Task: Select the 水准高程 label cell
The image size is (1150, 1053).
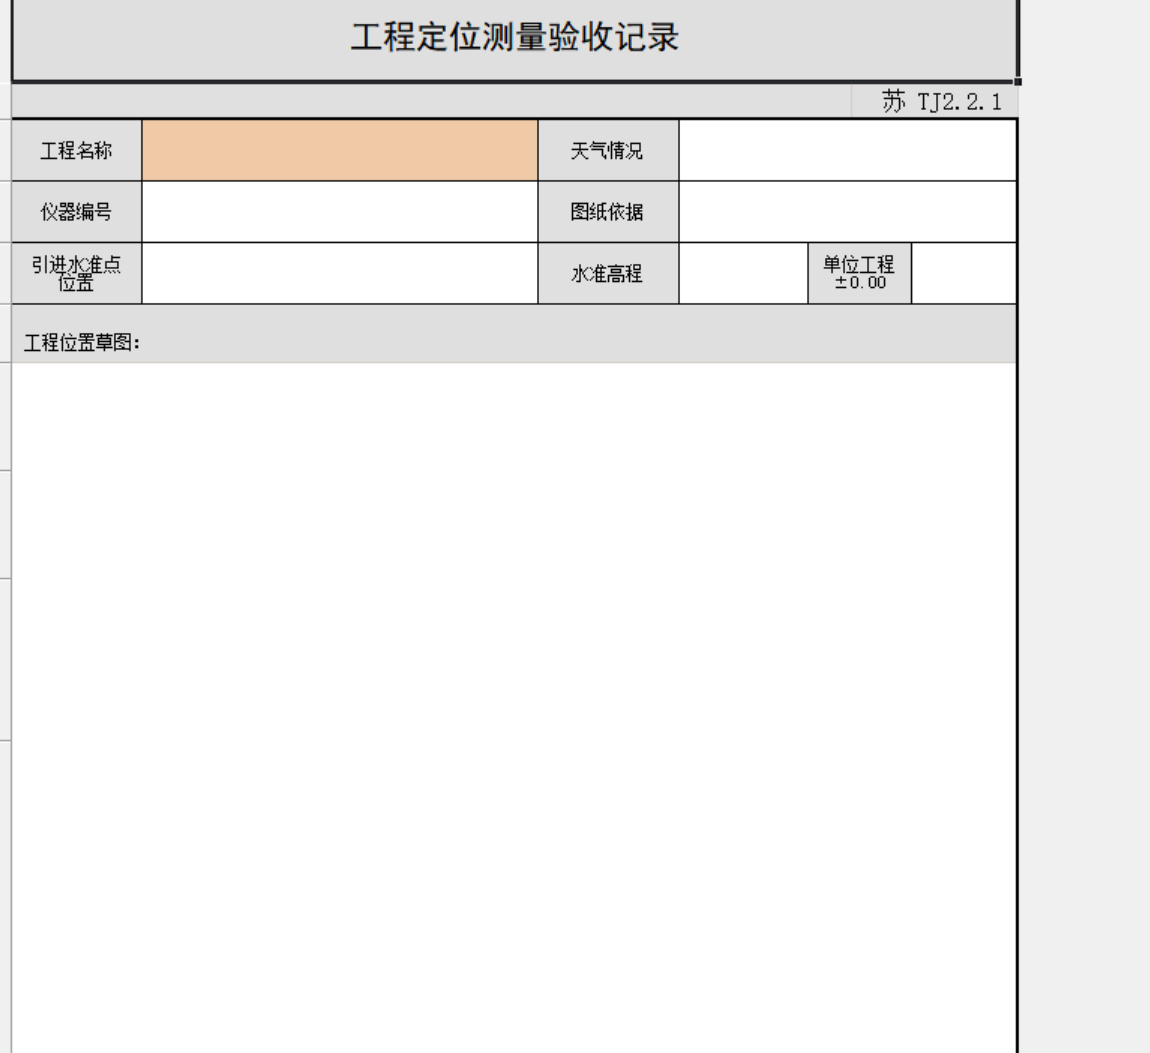Action: pos(608,274)
